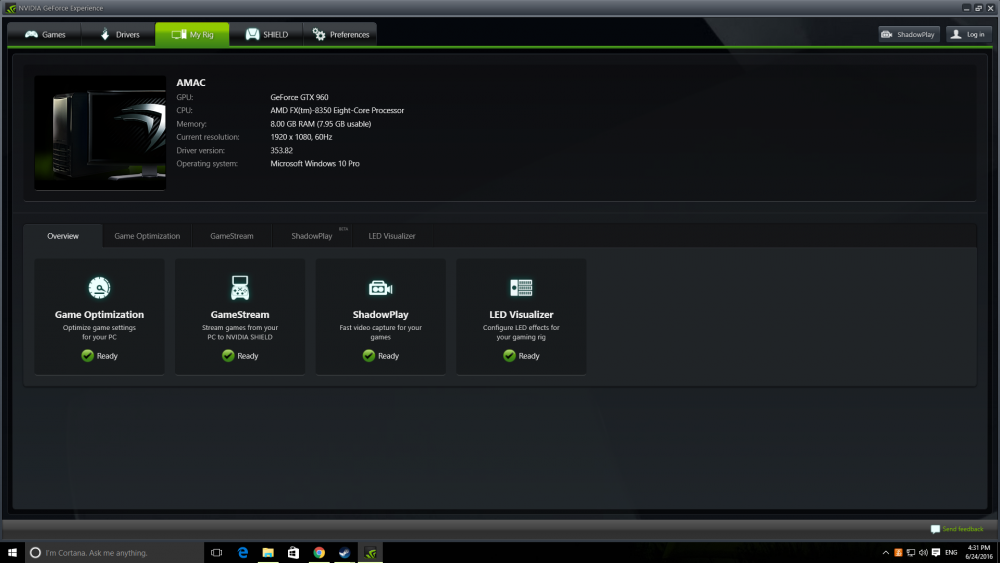
Task: Click the Ready checkmark under LED Visualizer
Action: click(x=509, y=356)
